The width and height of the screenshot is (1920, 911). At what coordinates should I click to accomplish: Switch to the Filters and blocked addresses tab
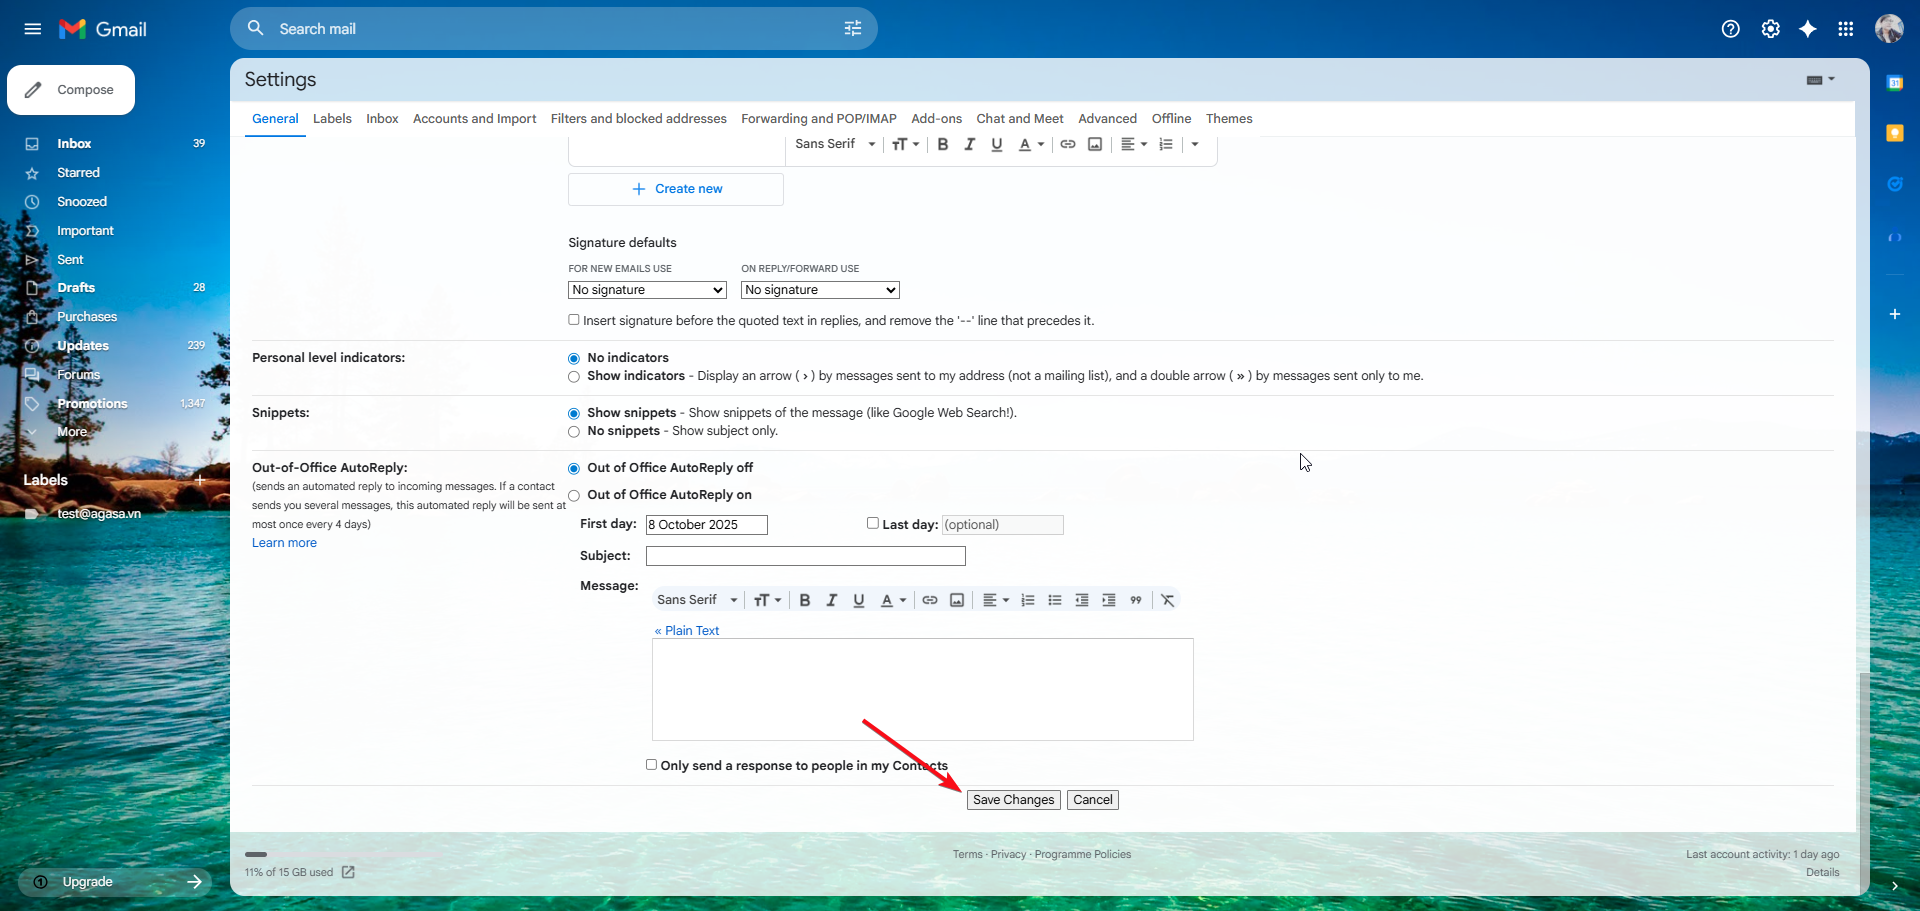638,119
